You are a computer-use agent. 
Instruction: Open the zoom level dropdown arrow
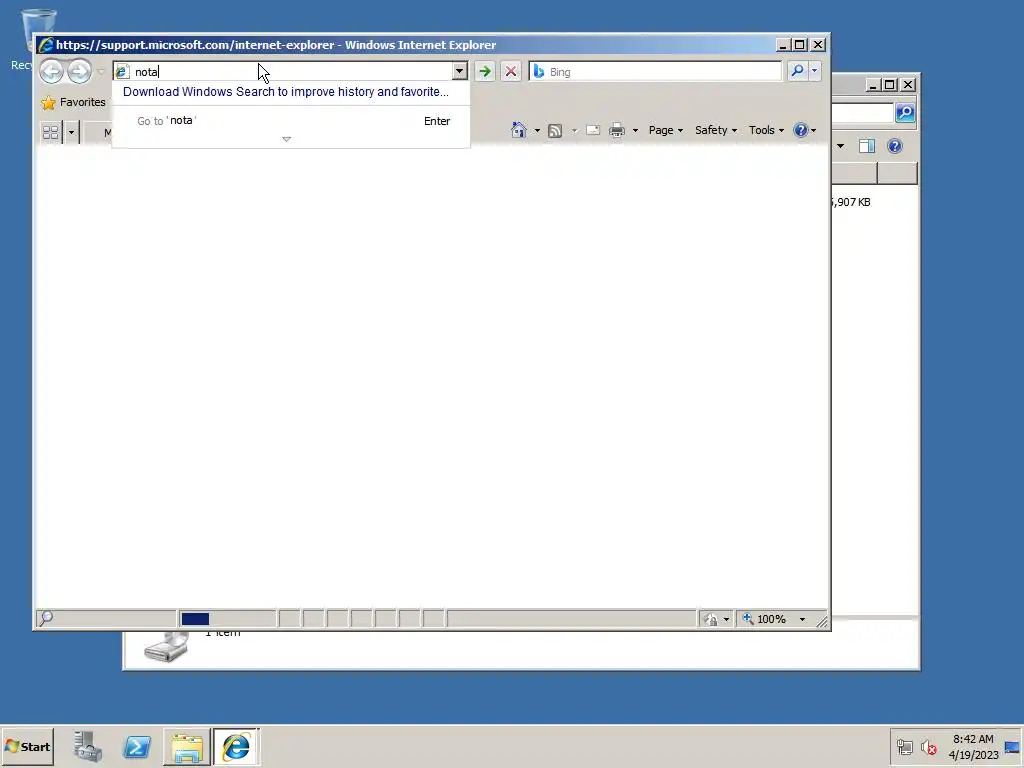(x=803, y=619)
